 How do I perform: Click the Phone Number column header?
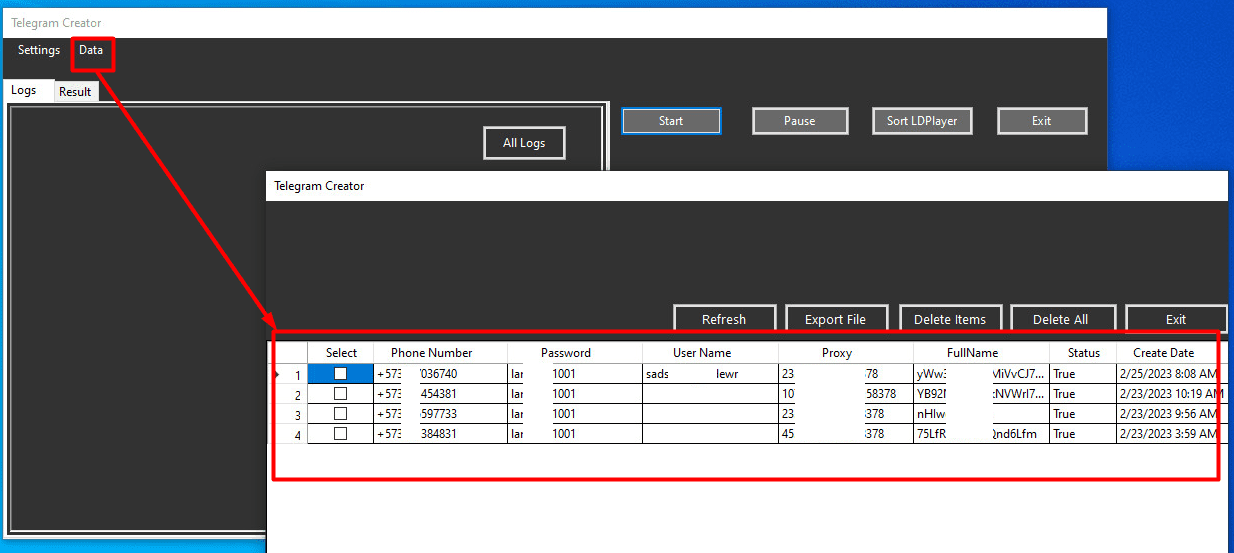click(x=441, y=353)
